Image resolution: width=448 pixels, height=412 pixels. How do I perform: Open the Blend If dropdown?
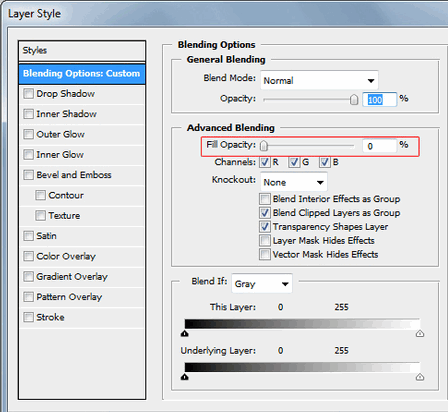click(262, 284)
